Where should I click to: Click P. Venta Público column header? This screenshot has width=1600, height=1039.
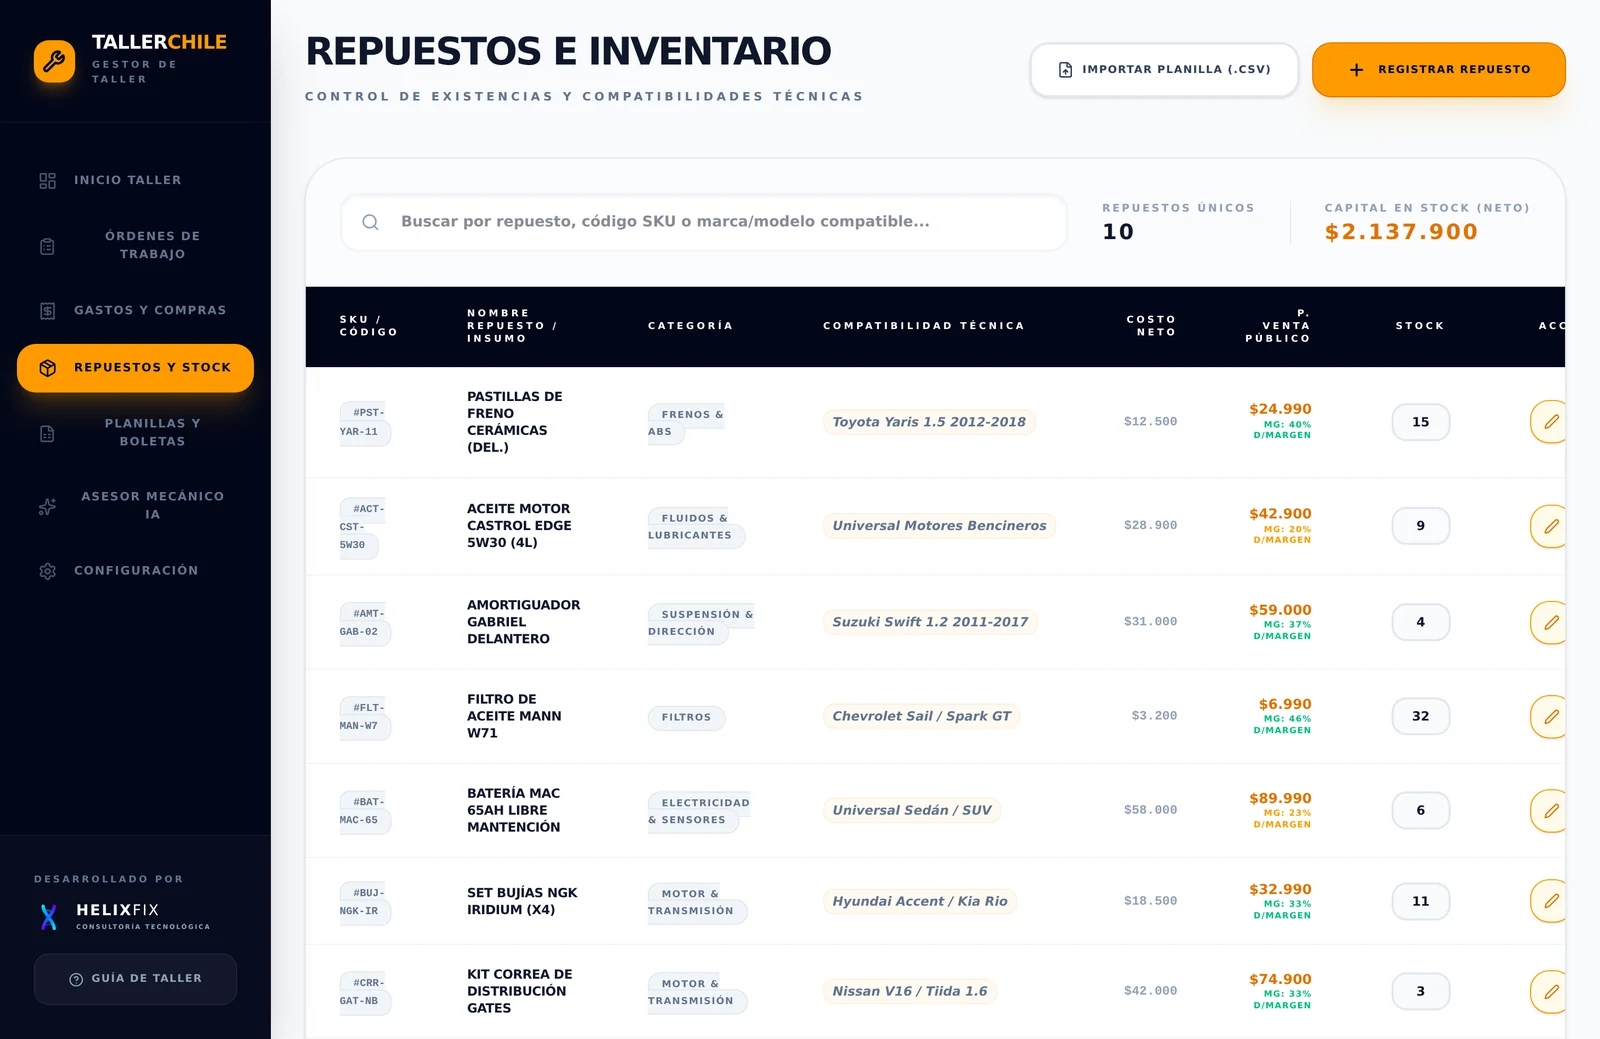coord(1278,326)
